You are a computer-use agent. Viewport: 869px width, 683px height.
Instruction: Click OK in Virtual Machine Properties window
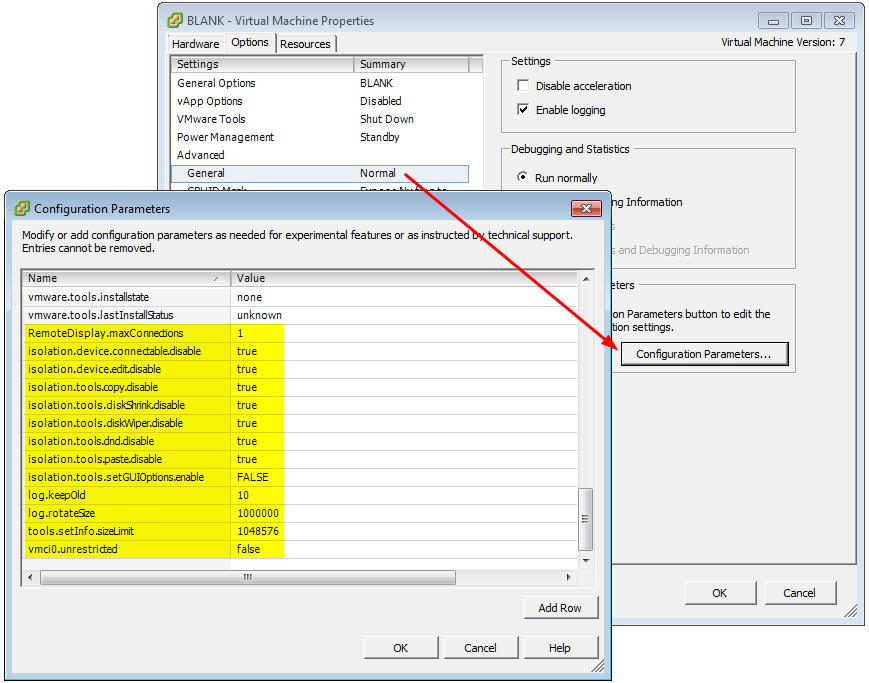coord(720,593)
